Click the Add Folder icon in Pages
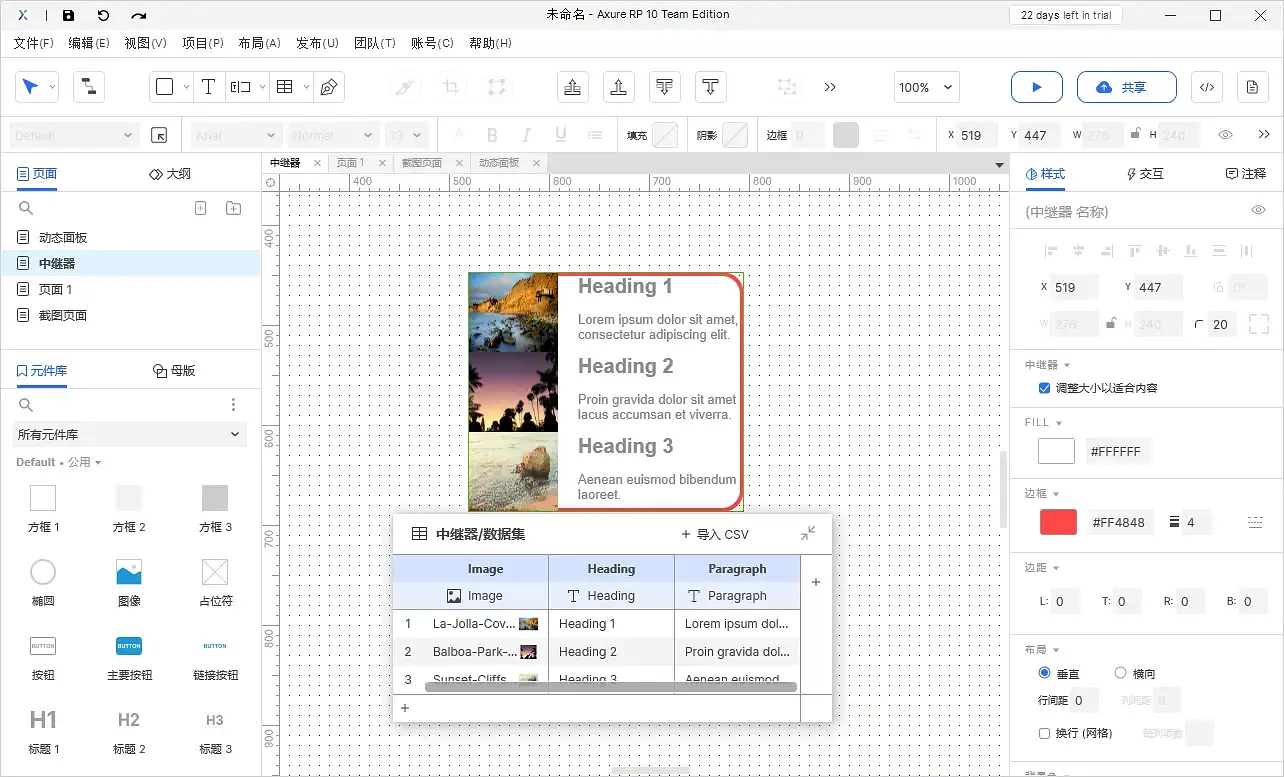The height and width of the screenshot is (777, 1284). pyautogui.click(x=233, y=208)
